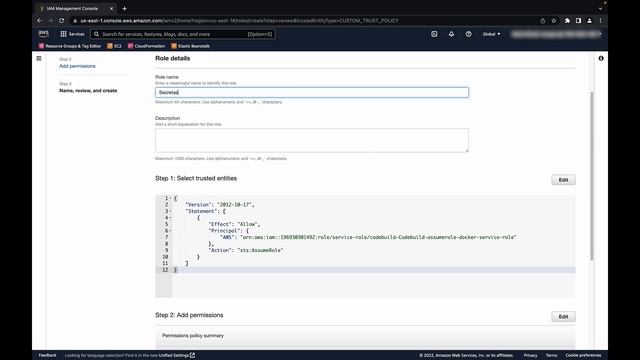This screenshot has width=640, height=360.
Task: Collapse the Statement fold at line 3
Action: [170, 211]
